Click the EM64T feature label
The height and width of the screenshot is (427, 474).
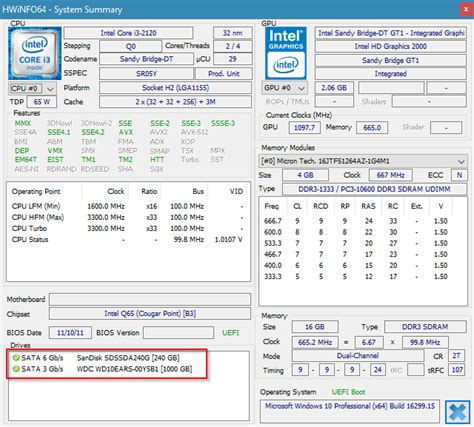(26, 160)
